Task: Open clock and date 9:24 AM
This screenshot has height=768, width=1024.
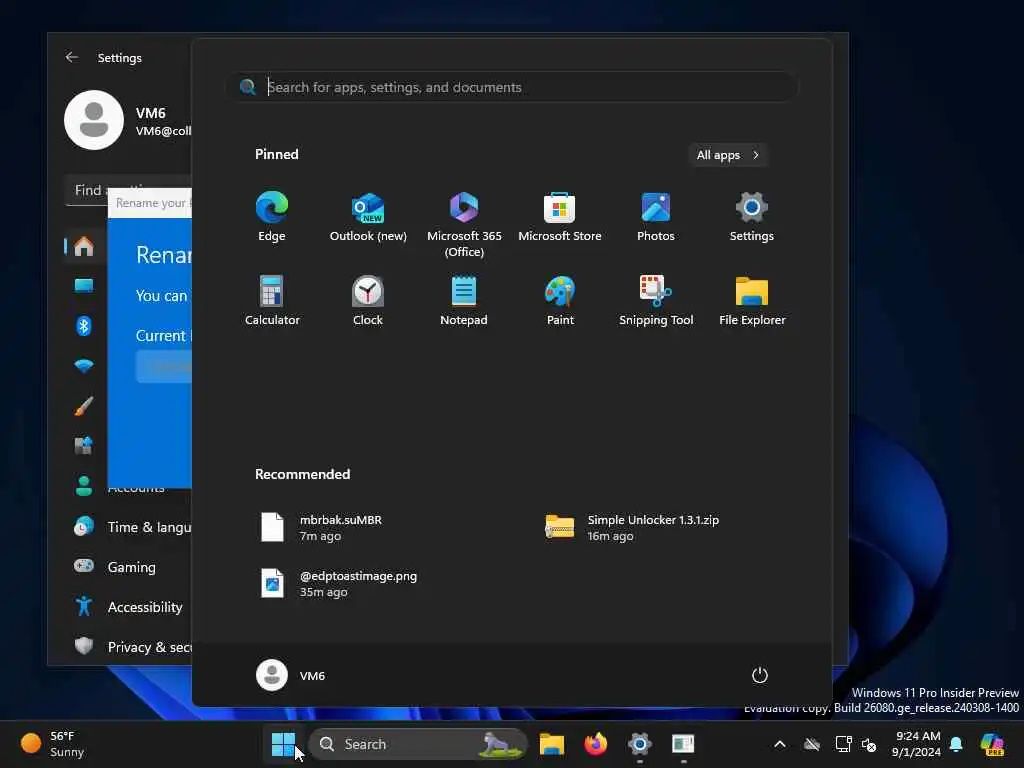Action: click(x=917, y=744)
